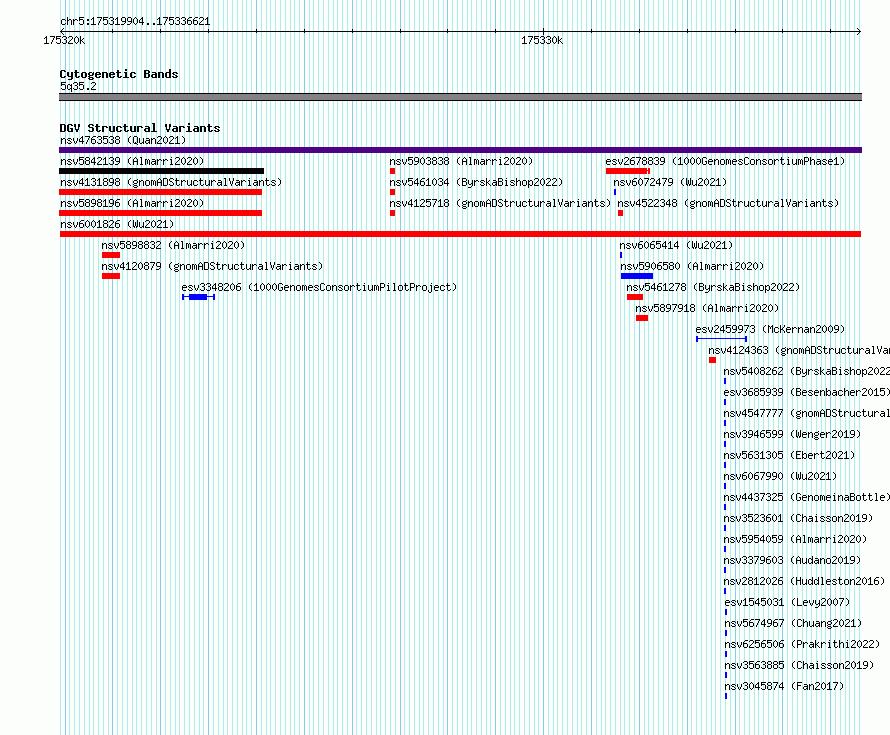
Task: Click the blue esv3348206 variant glyph
Action: 198,297
